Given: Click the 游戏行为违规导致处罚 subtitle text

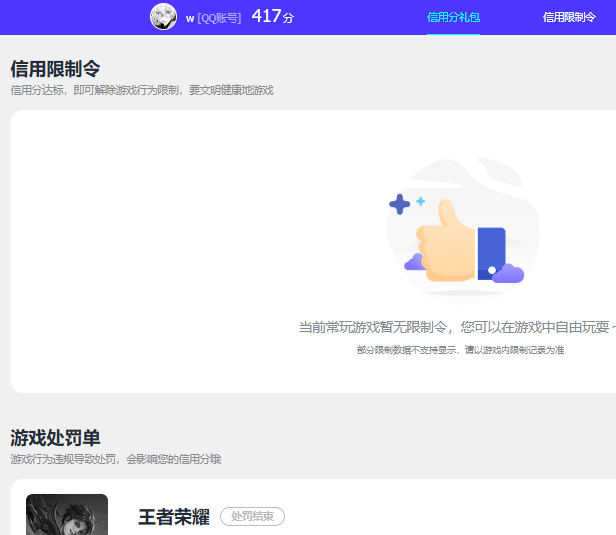Looking at the screenshot, I should [116, 459].
